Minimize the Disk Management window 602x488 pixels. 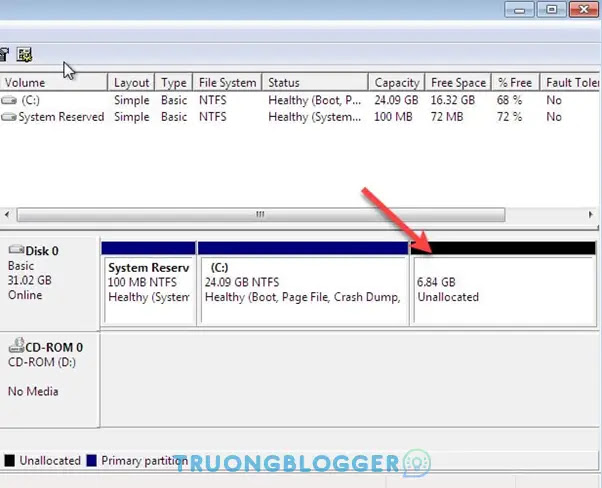[x=519, y=10]
